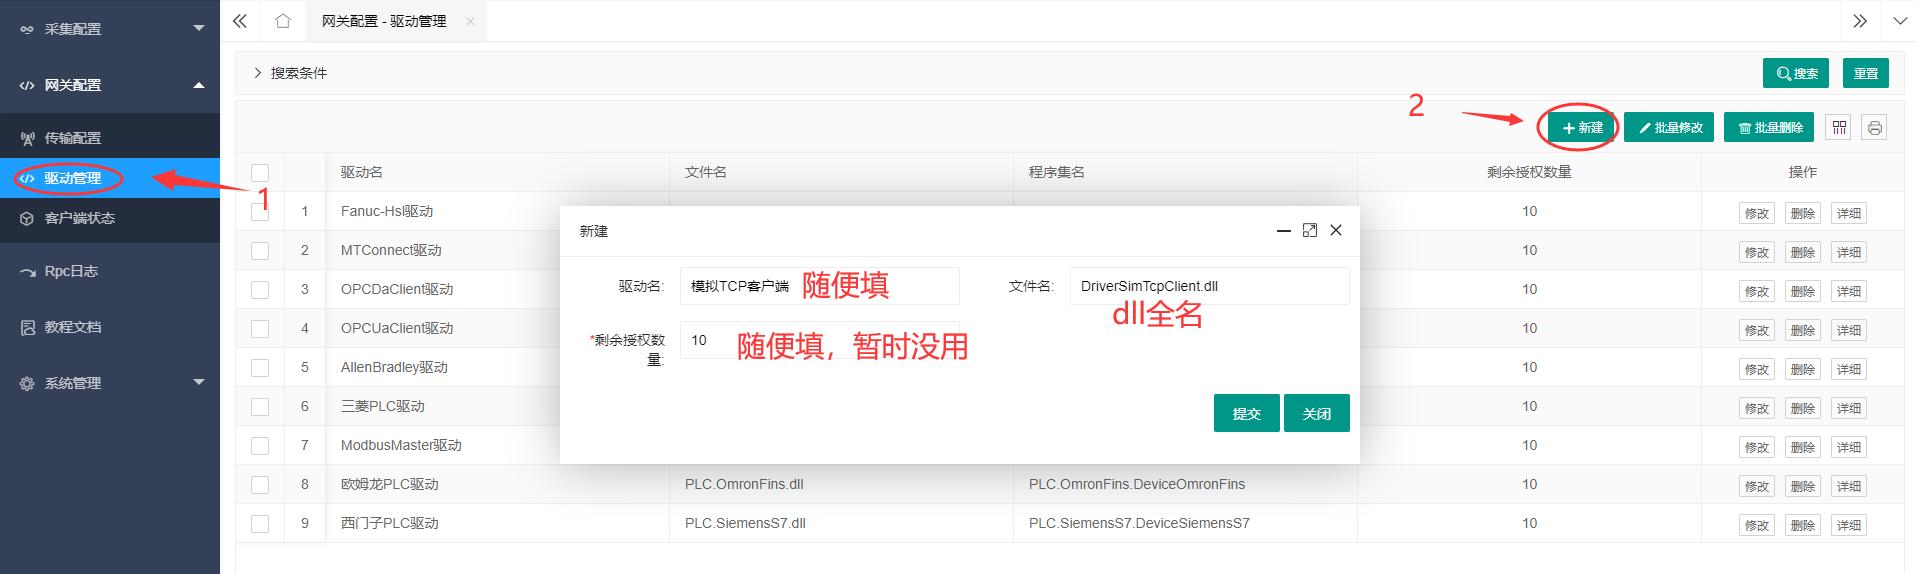Click 修改 in the ModbusMaster驱动 row

pos(1757,447)
